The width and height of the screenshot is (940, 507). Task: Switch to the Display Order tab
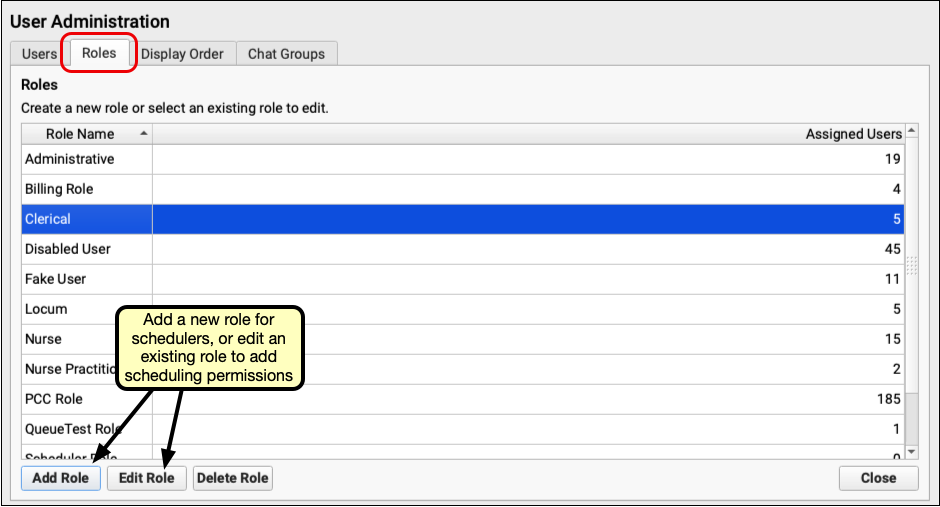click(x=182, y=54)
